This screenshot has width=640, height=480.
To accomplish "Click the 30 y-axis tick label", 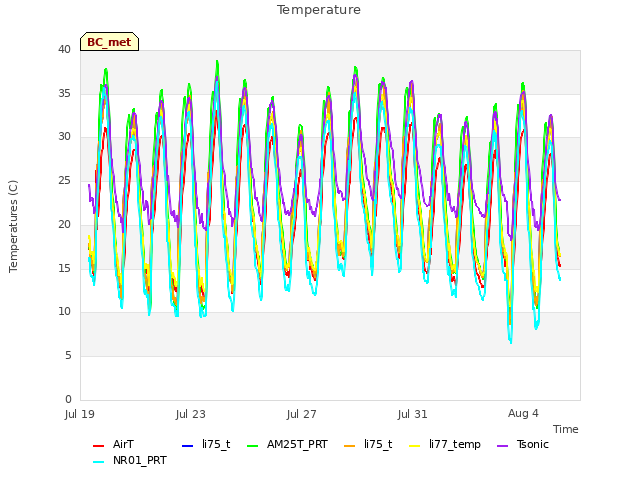I will tap(64, 137).
